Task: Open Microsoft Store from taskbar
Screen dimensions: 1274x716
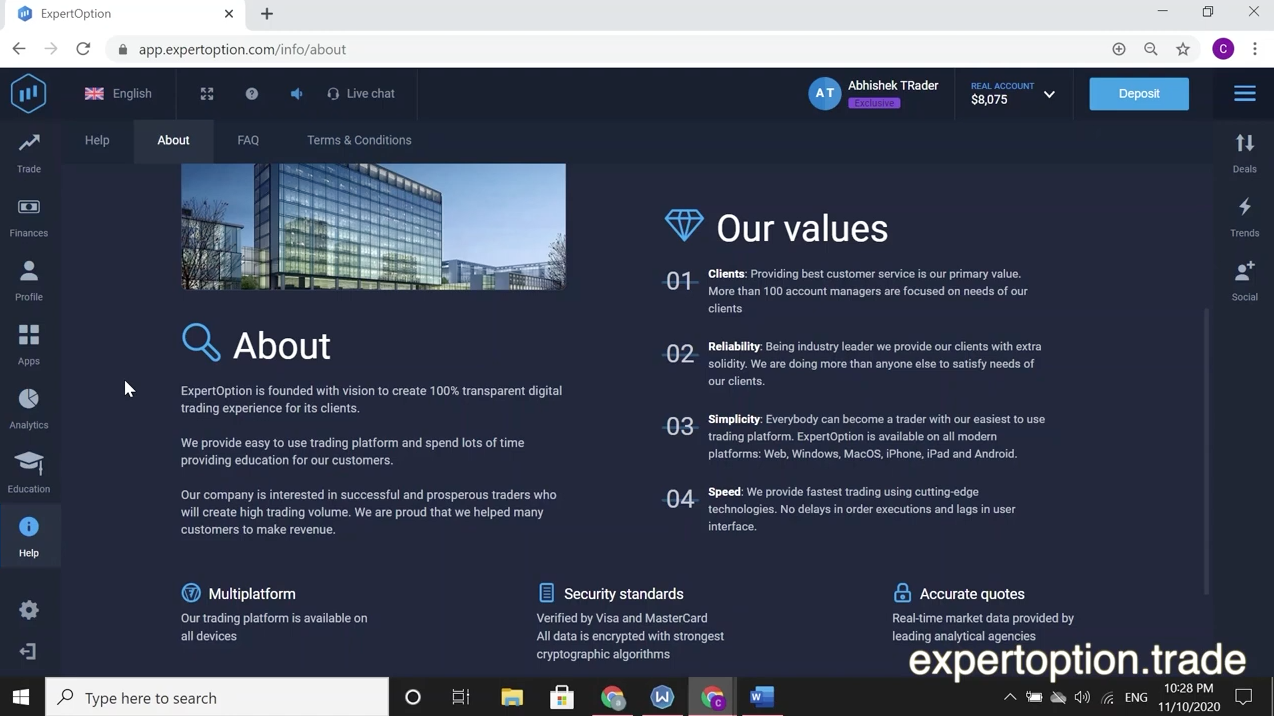Action: click(562, 697)
